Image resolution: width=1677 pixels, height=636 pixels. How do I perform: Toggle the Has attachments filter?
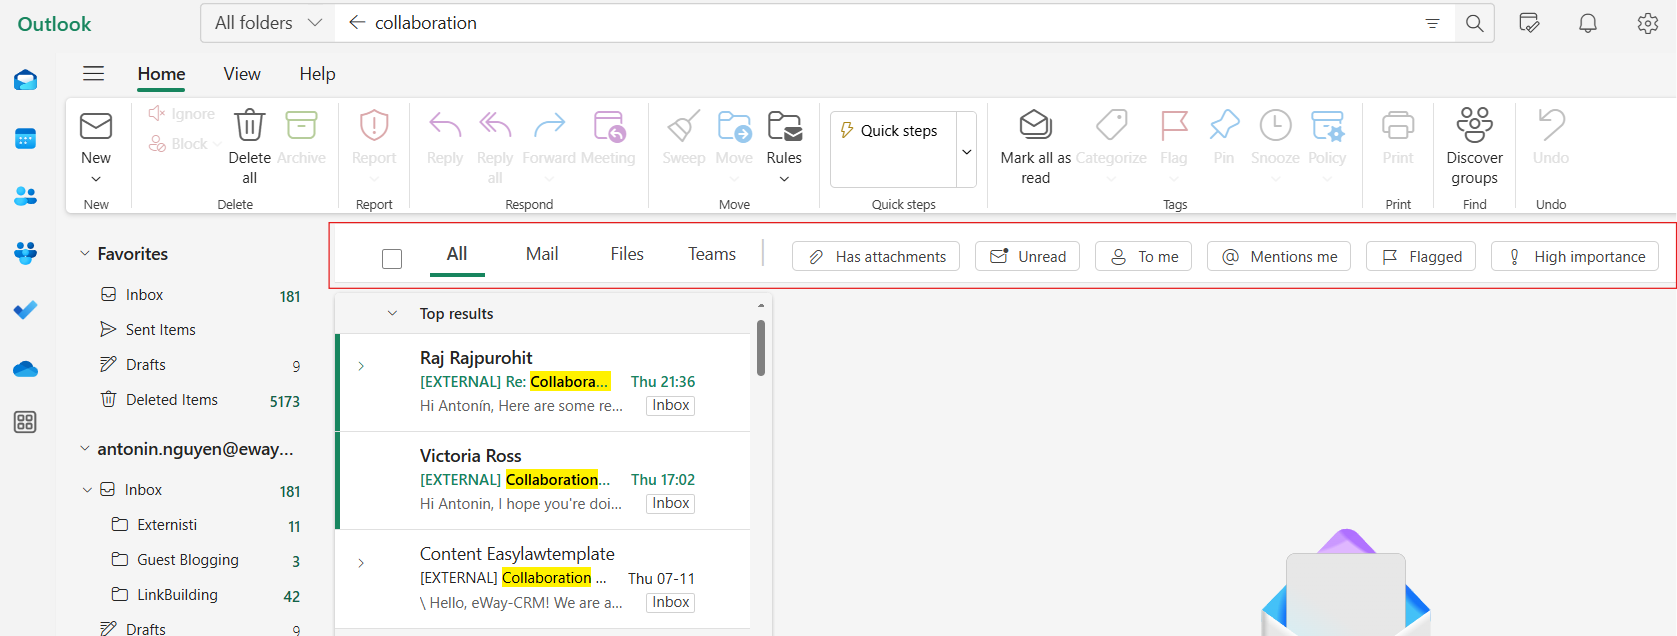tap(876, 256)
